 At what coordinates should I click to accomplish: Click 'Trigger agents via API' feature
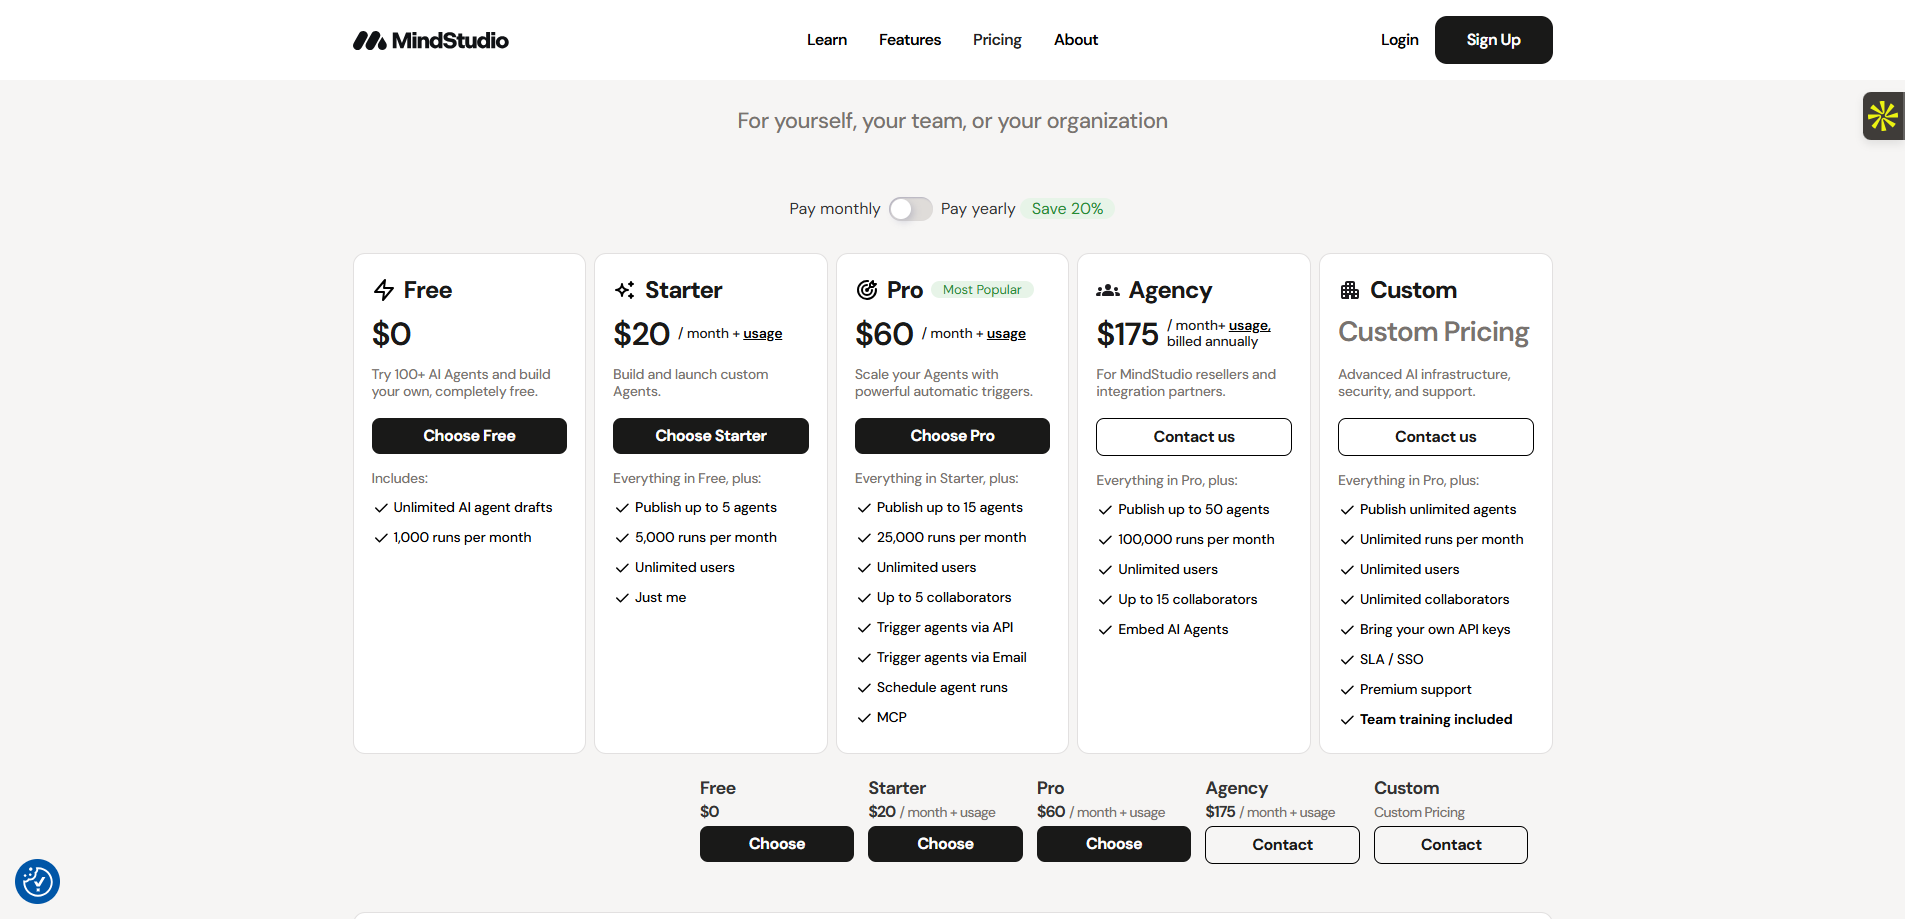[945, 628]
